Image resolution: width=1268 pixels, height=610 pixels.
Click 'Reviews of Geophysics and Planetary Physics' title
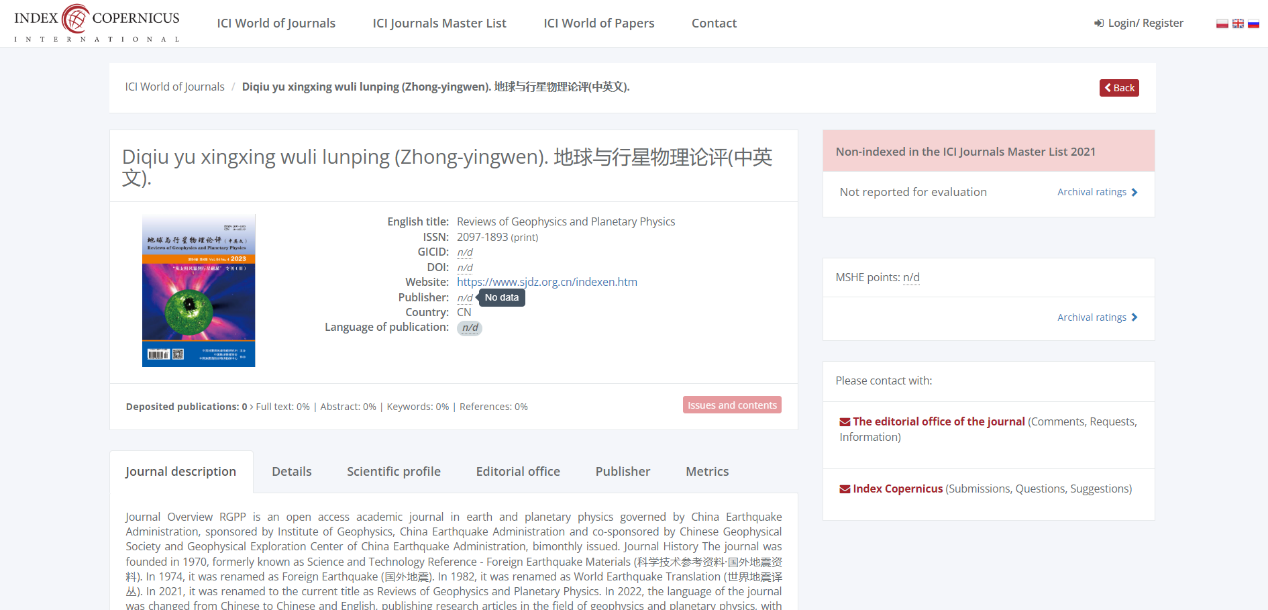pos(566,222)
